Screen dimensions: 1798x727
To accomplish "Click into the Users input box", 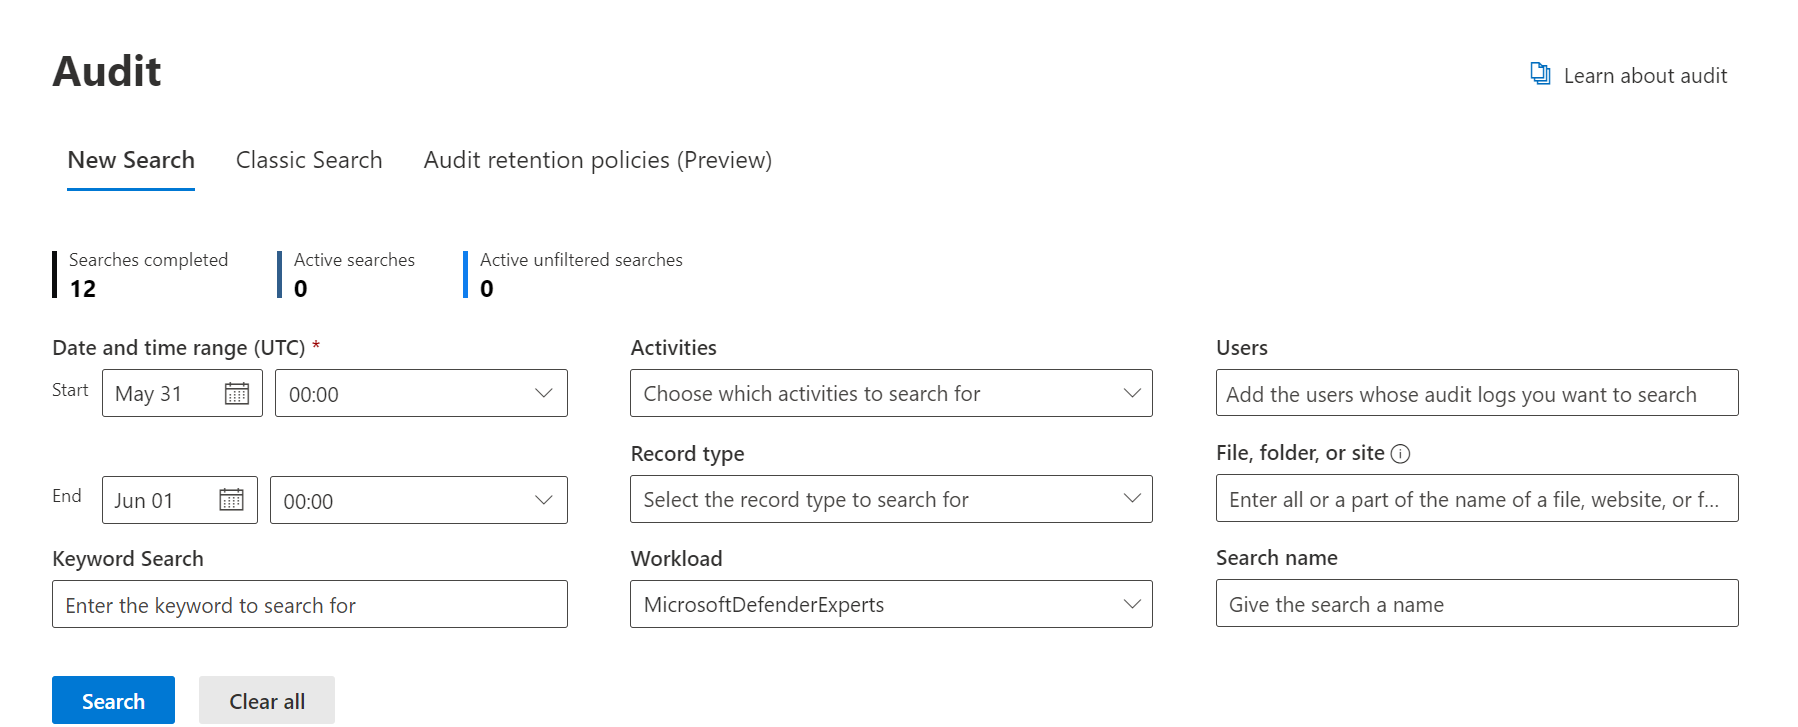I will click(x=1476, y=394).
